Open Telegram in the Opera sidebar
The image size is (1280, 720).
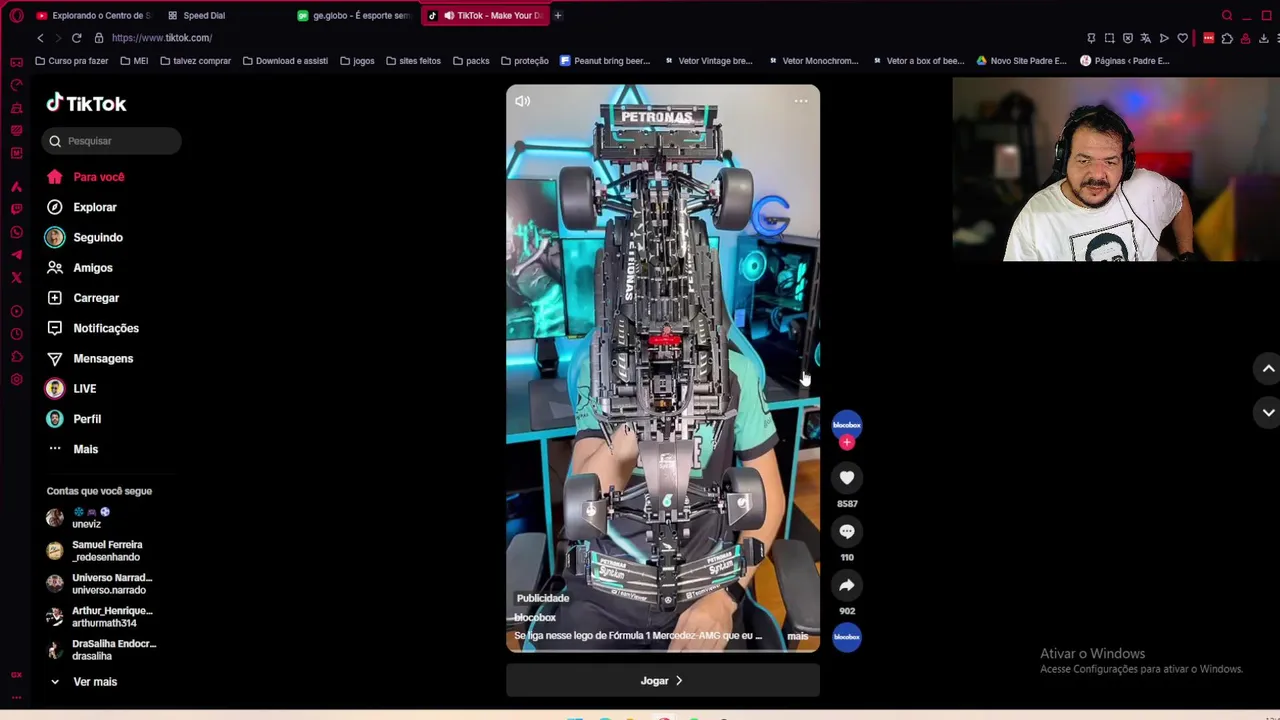tap(16, 254)
